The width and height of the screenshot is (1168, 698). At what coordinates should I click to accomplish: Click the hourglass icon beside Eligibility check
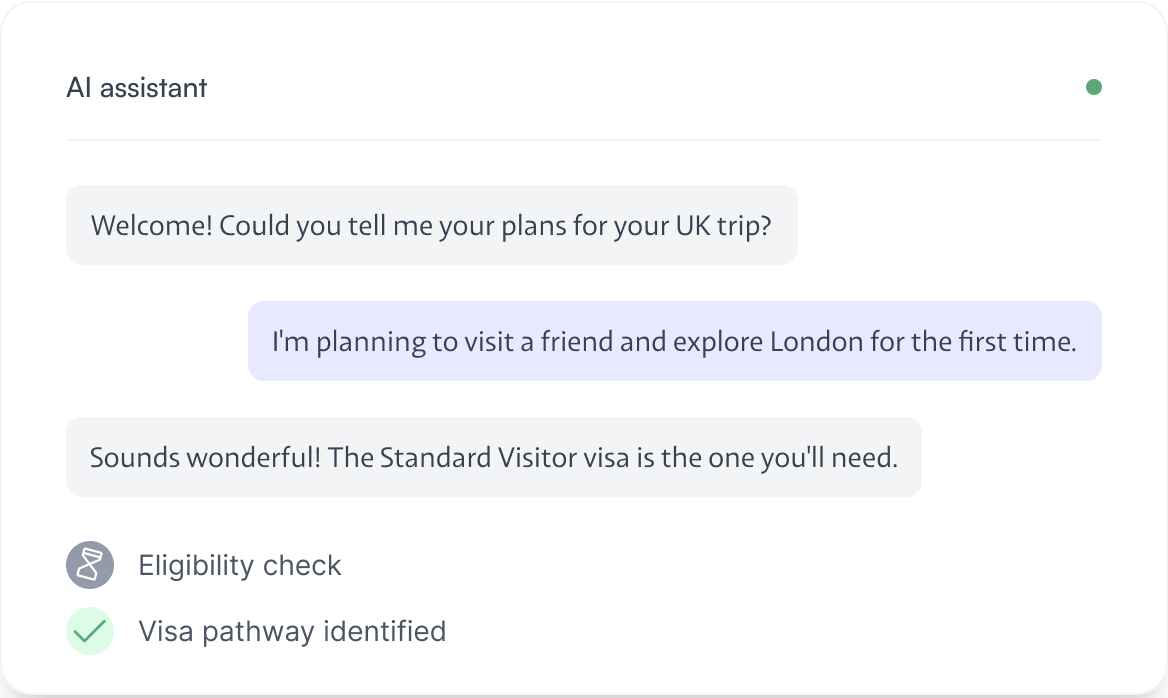(90, 565)
